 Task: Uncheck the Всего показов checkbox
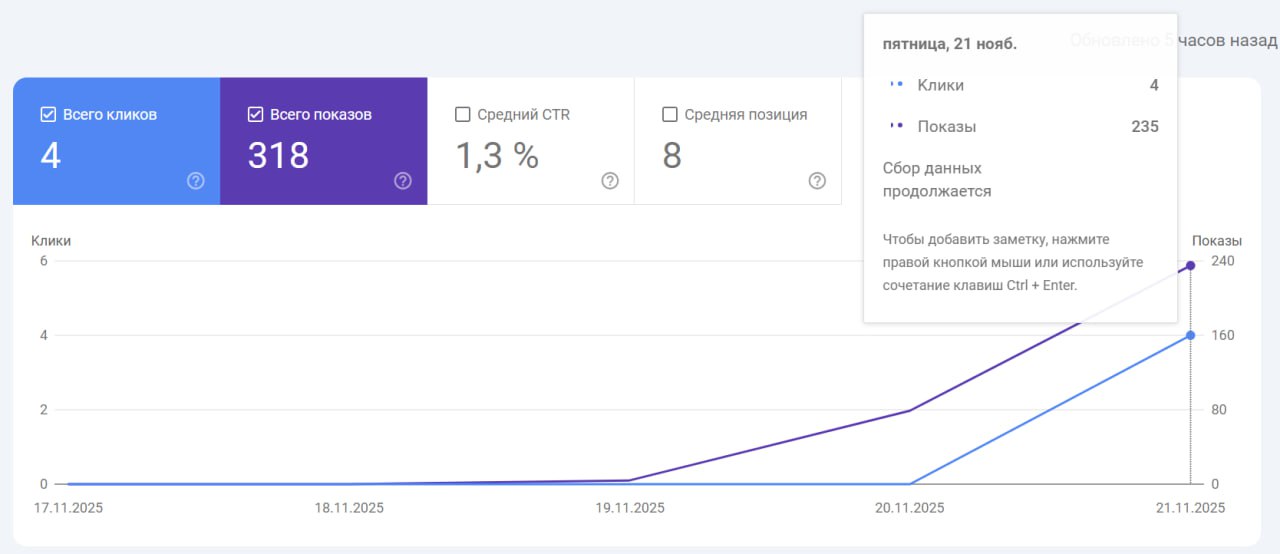pyautogui.click(x=255, y=114)
